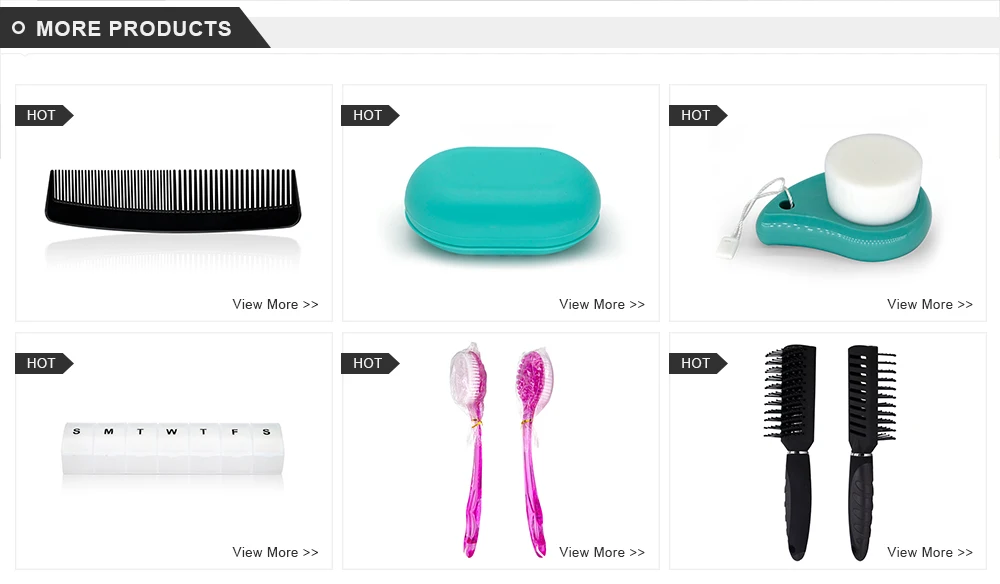This screenshot has height=584, width=1000.
Task: Open the pink bath brushes product image
Action: (502, 449)
